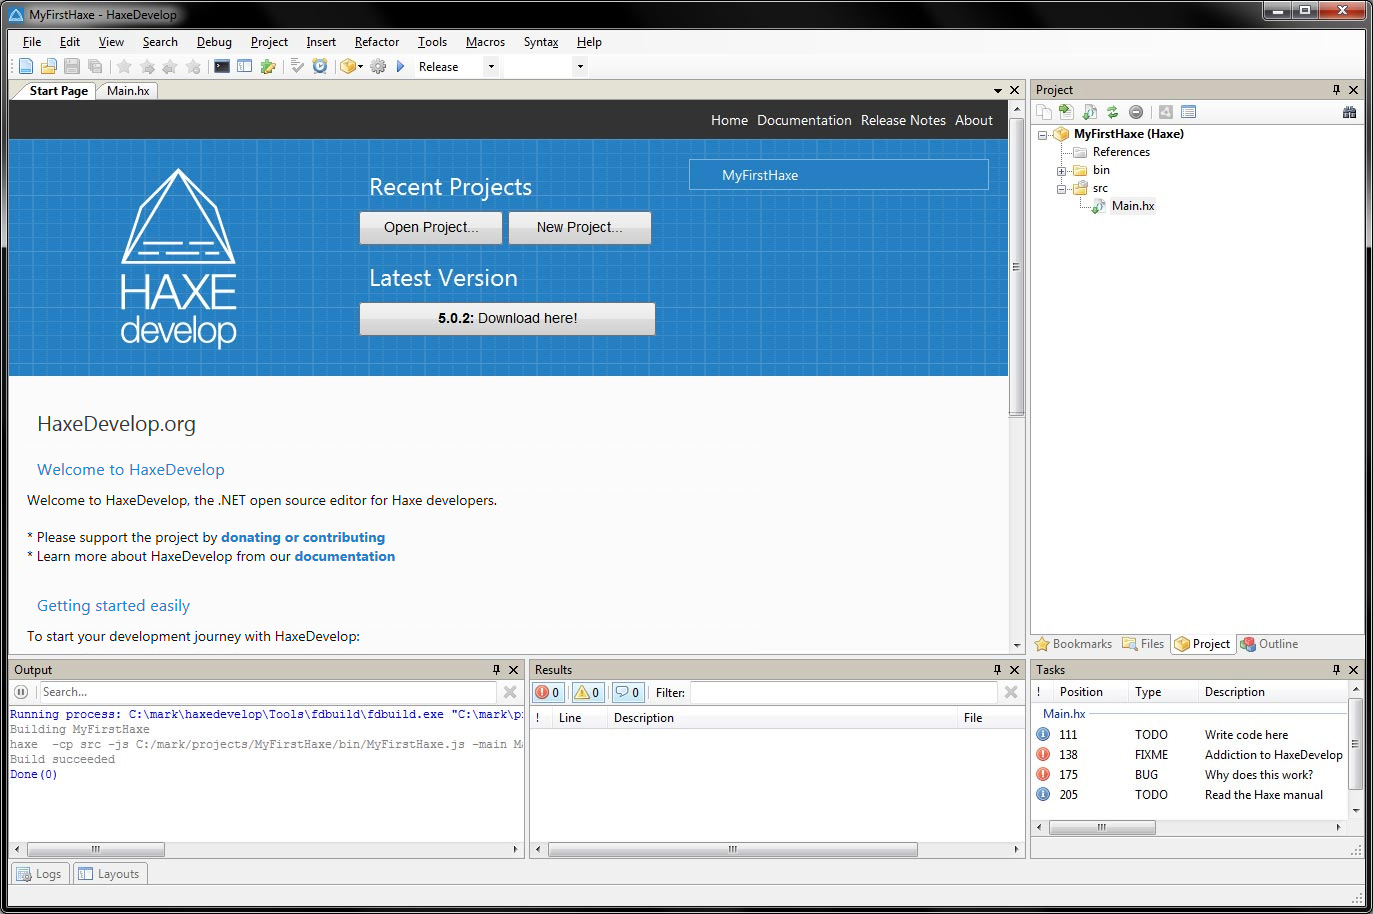Click the down-arrow code file icon in Project panel
This screenshot has width=1373, height=914.
[1090, 112]
